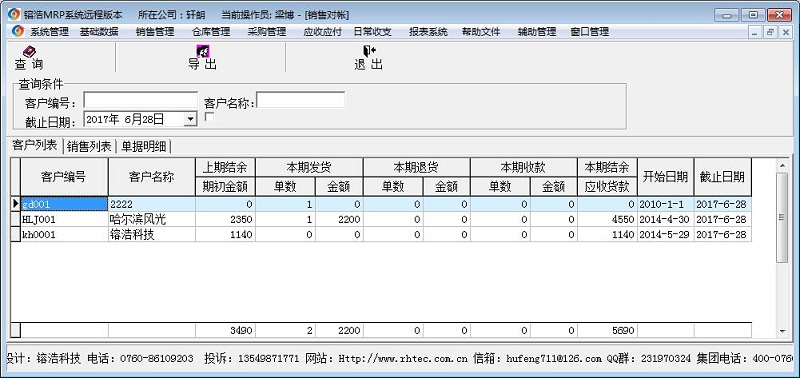
Task: Switch to the 单据明细 tab
Action: pyautogui.click(x=143, y=147)
